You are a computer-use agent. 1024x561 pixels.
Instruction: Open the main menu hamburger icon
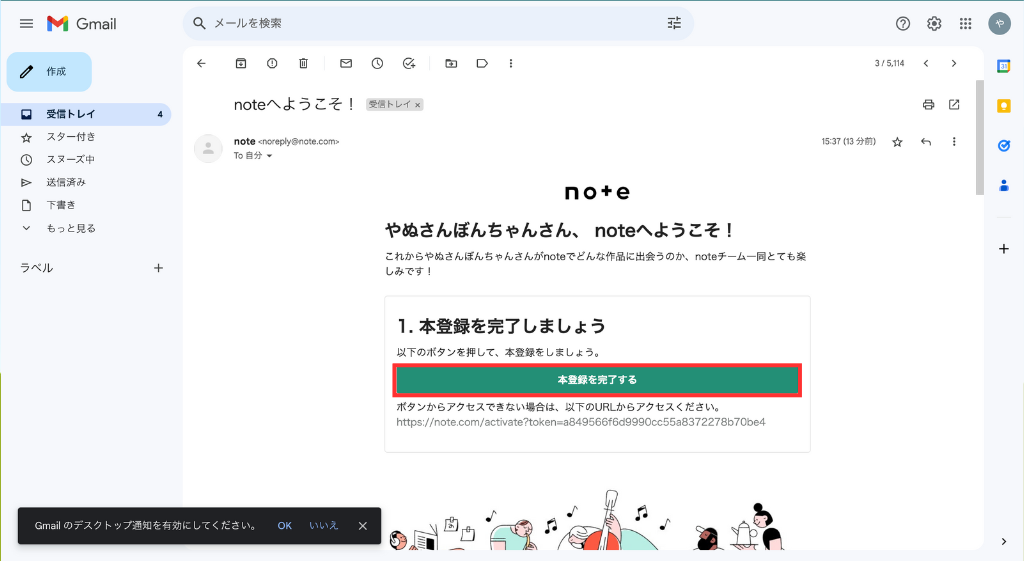coord(26,24)
